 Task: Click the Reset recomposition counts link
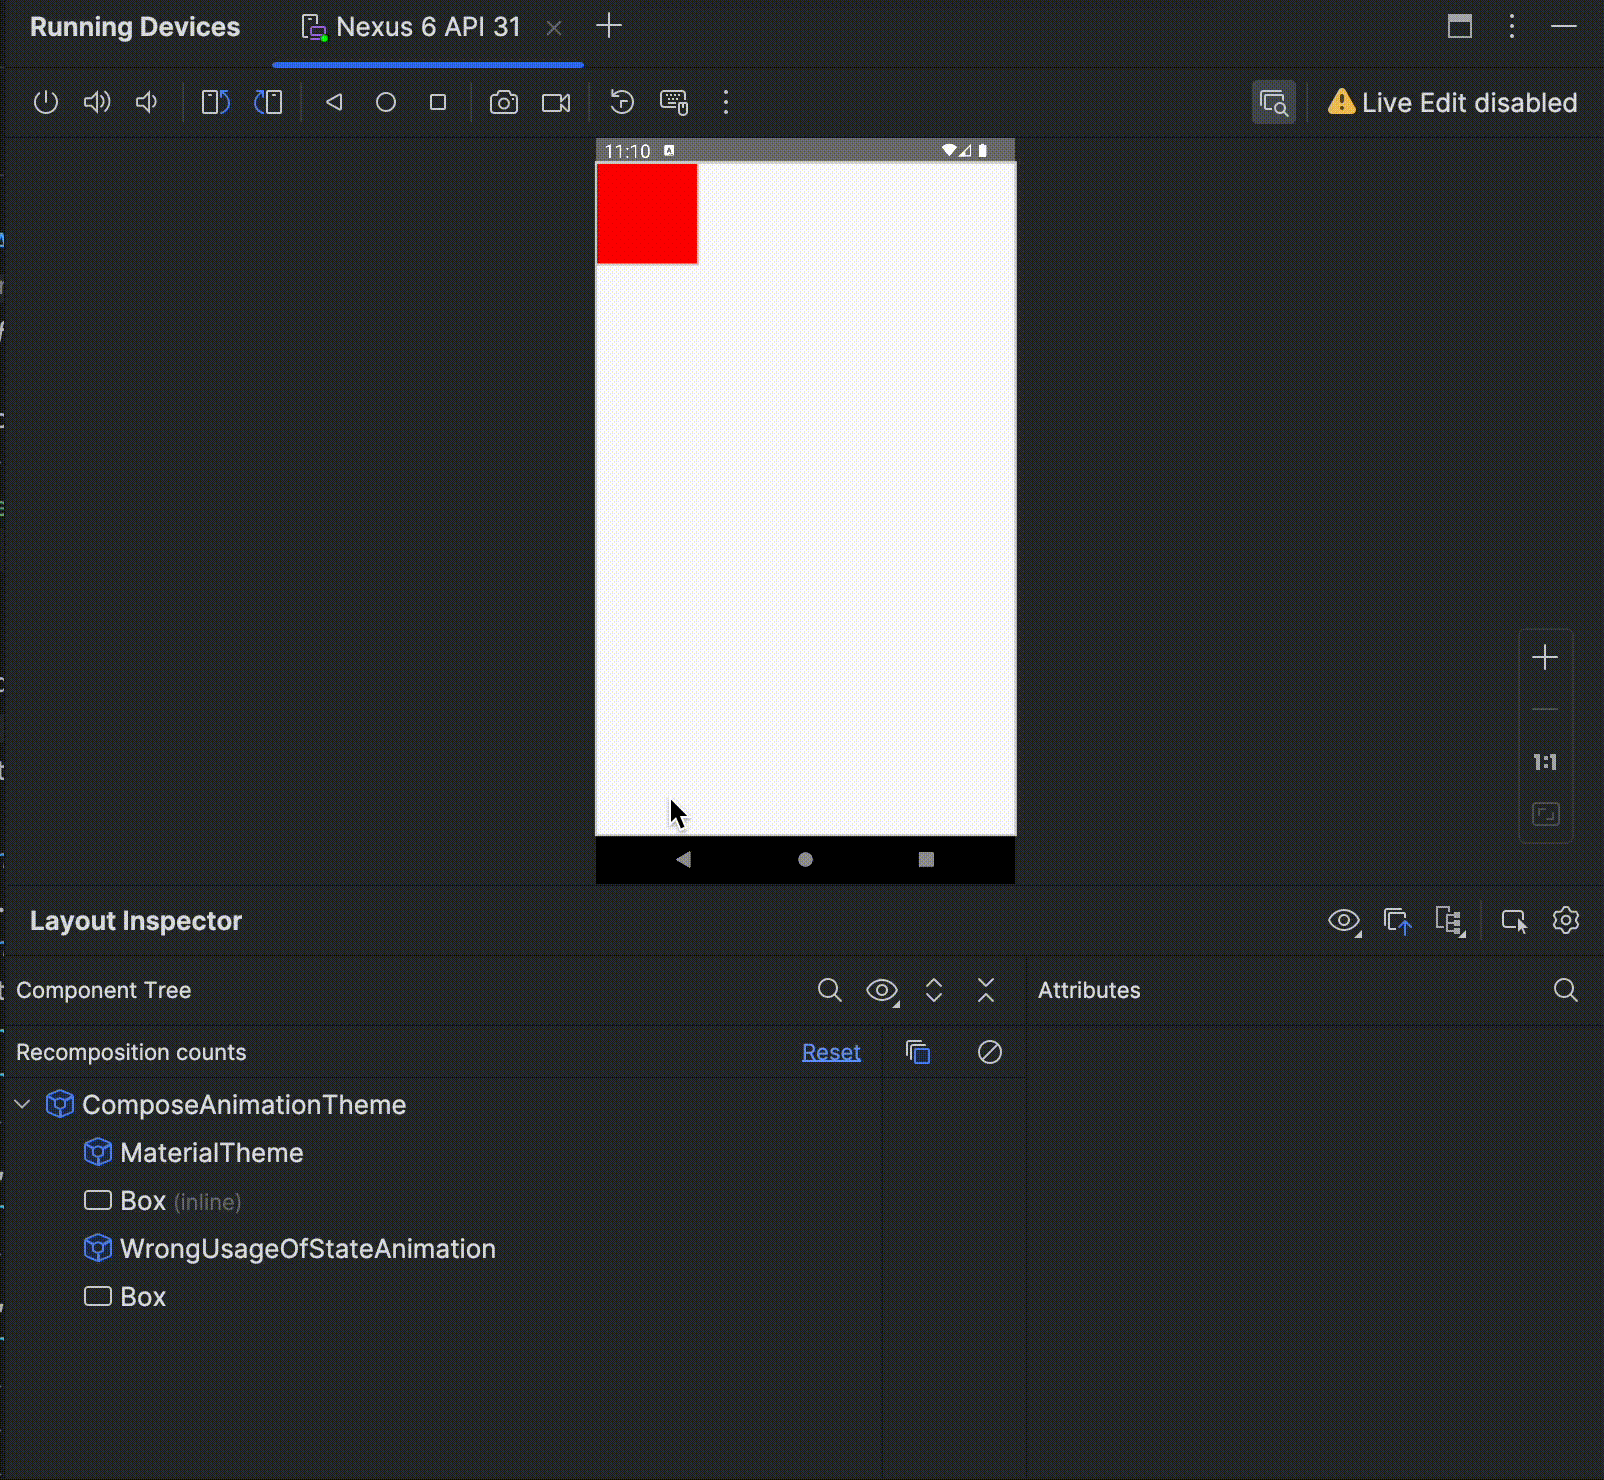click(831, 1052)
